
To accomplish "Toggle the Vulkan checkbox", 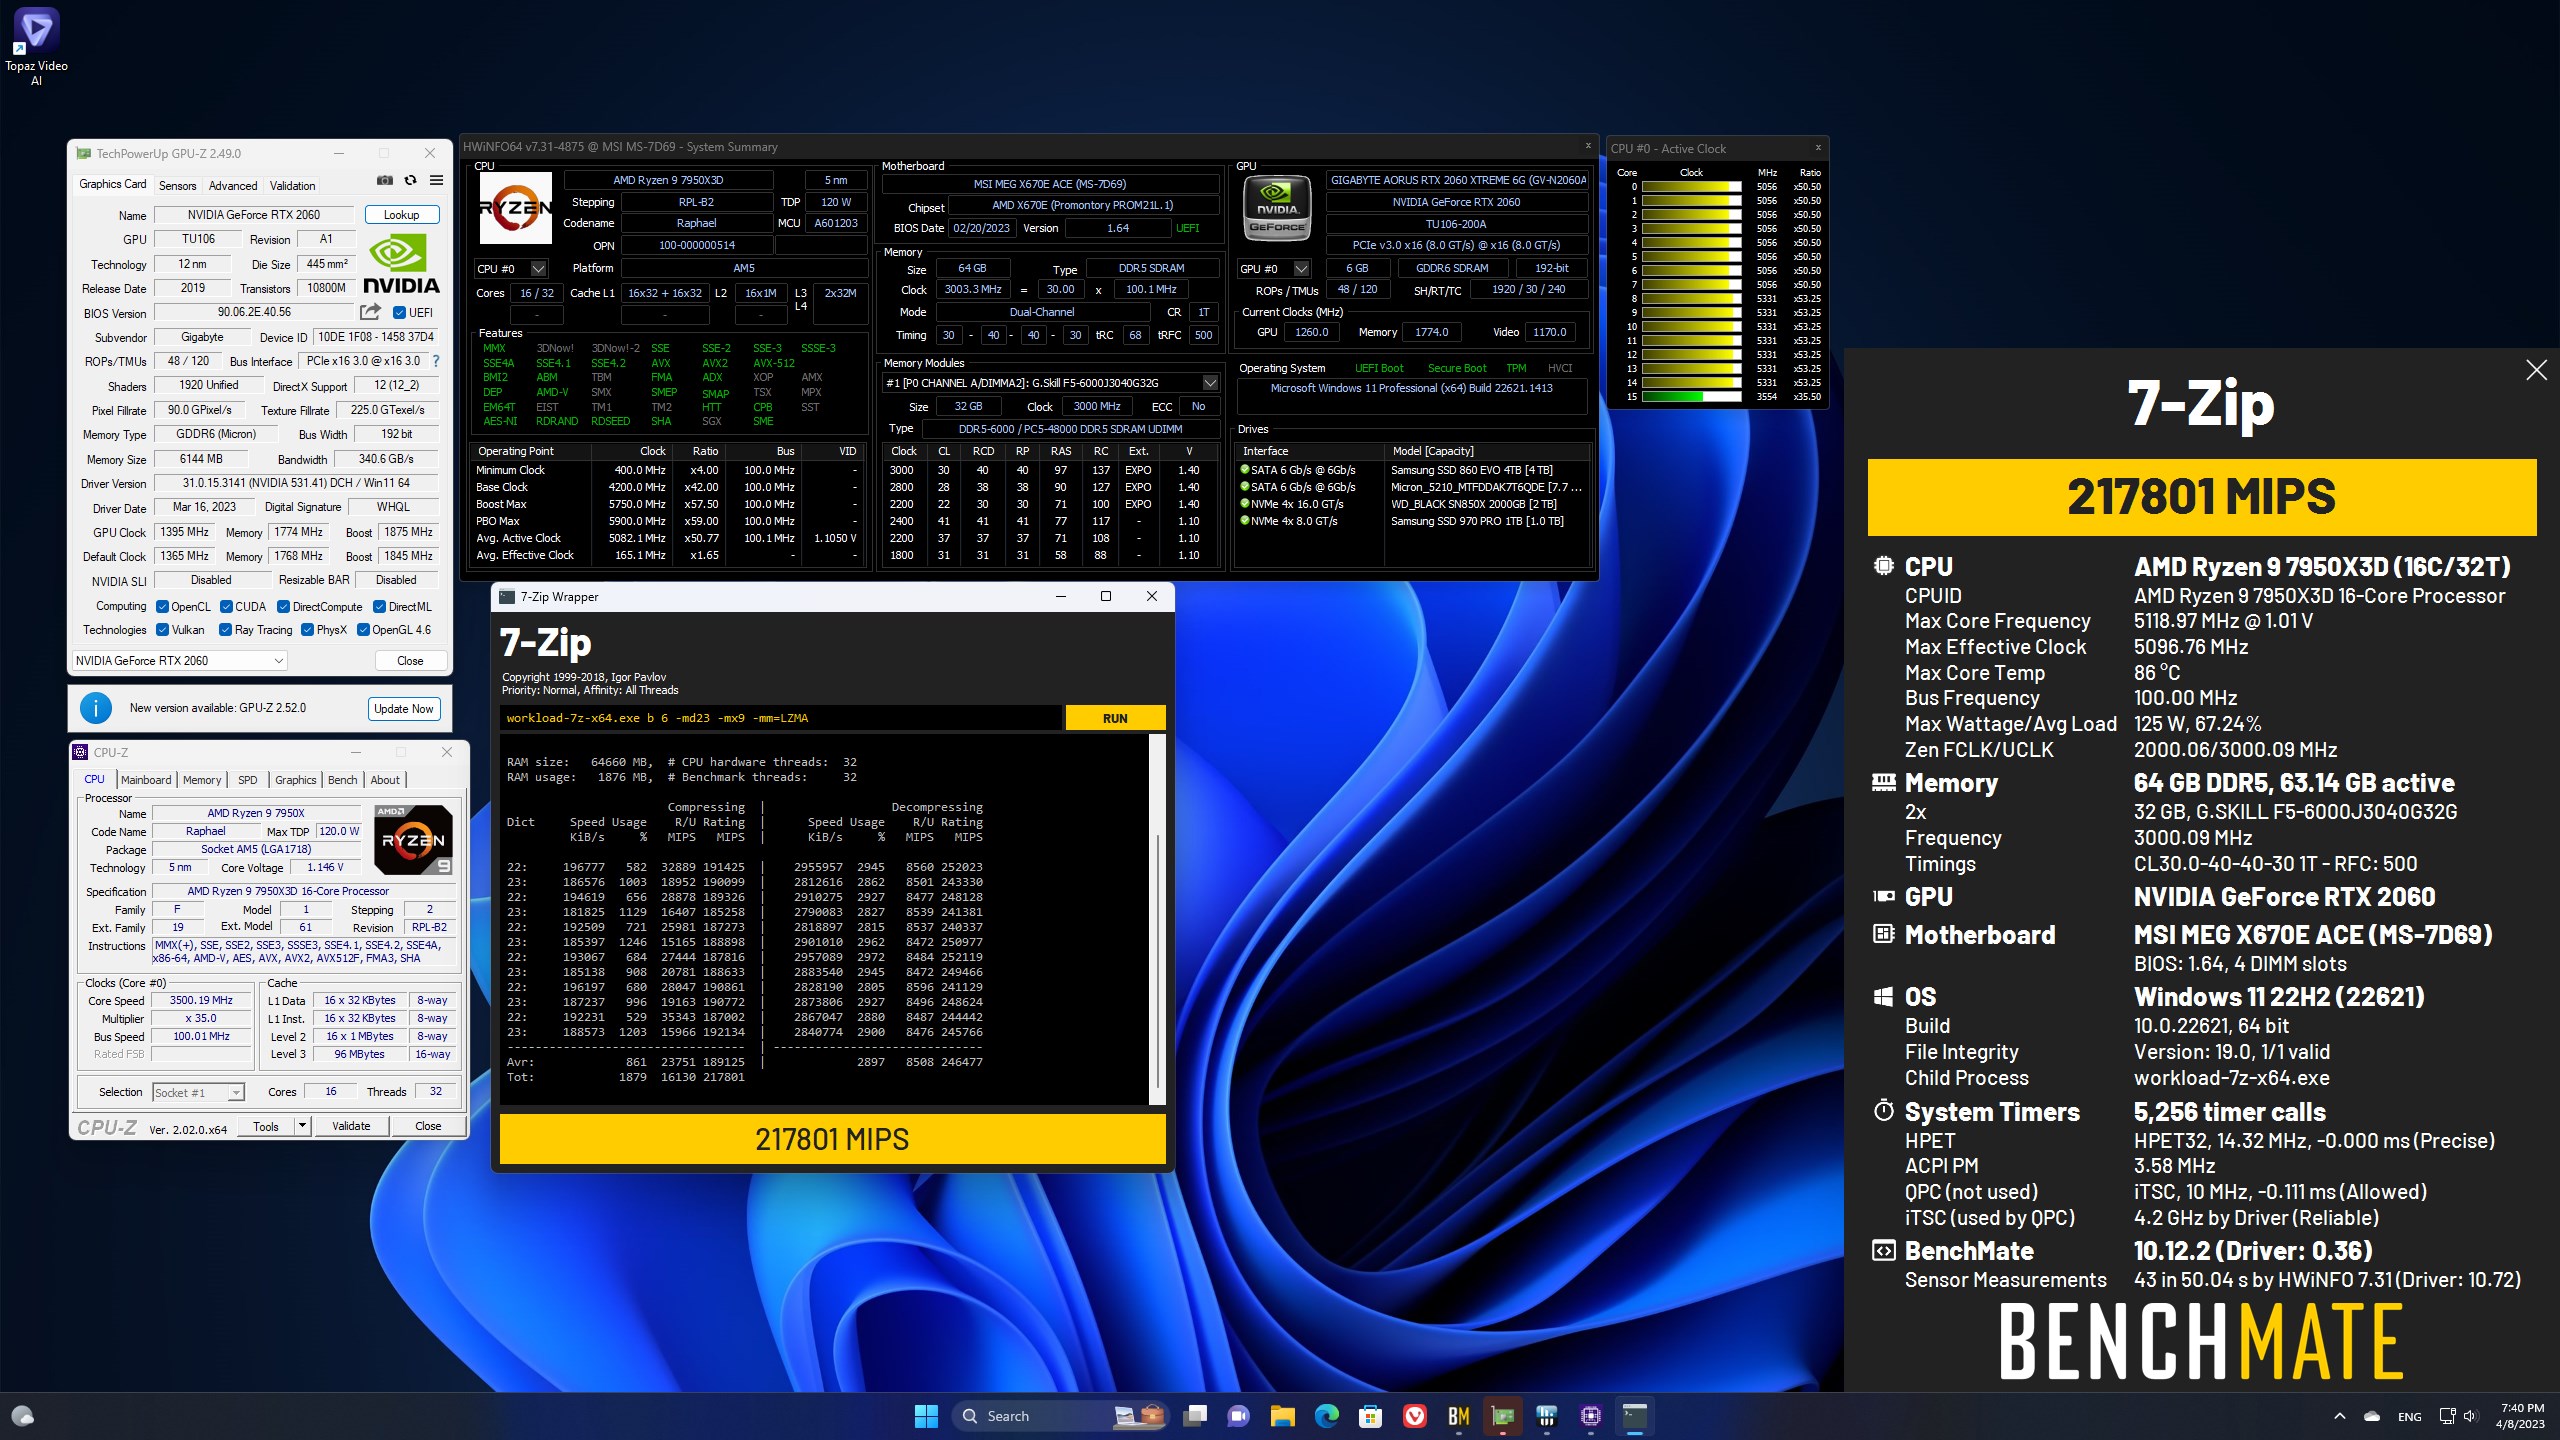I will (163, 630).
